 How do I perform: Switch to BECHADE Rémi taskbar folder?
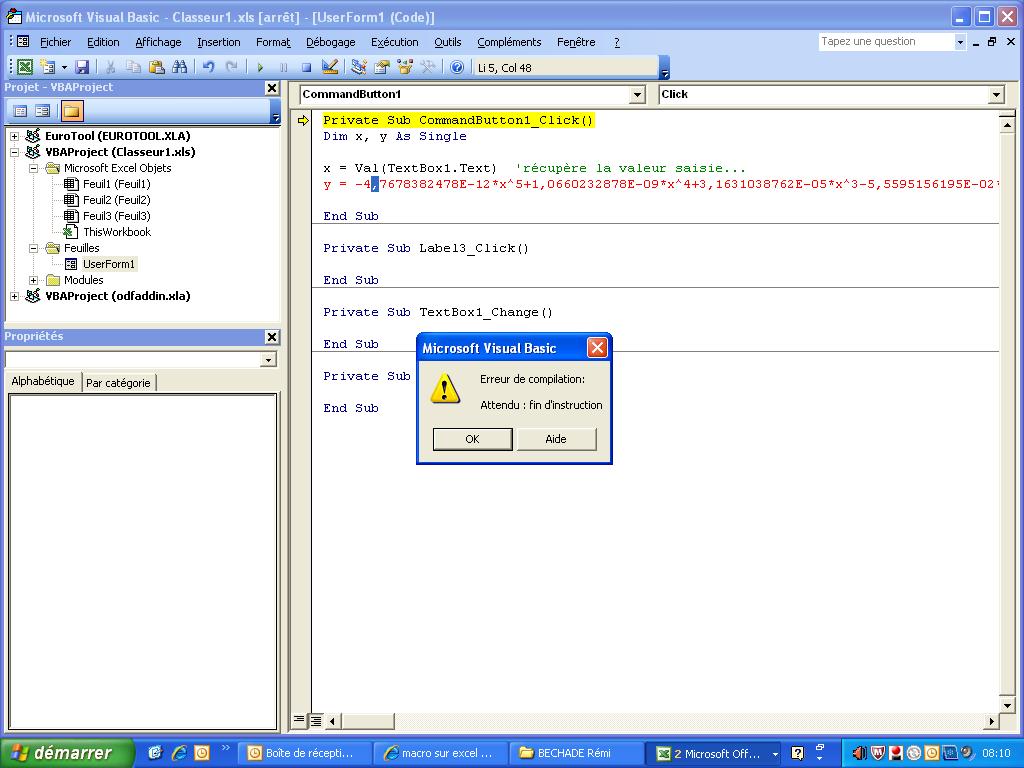pyautogui.click(x=577, y=753)
